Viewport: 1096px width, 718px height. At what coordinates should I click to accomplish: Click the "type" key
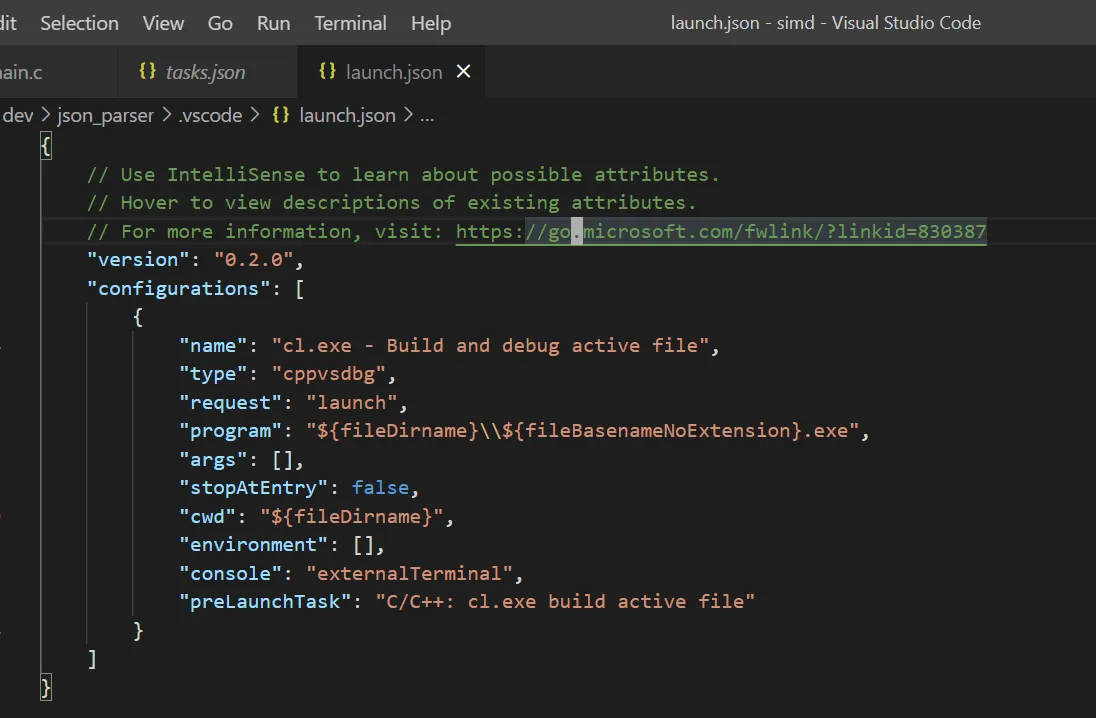pyautogui.click(x=213, y=374)
